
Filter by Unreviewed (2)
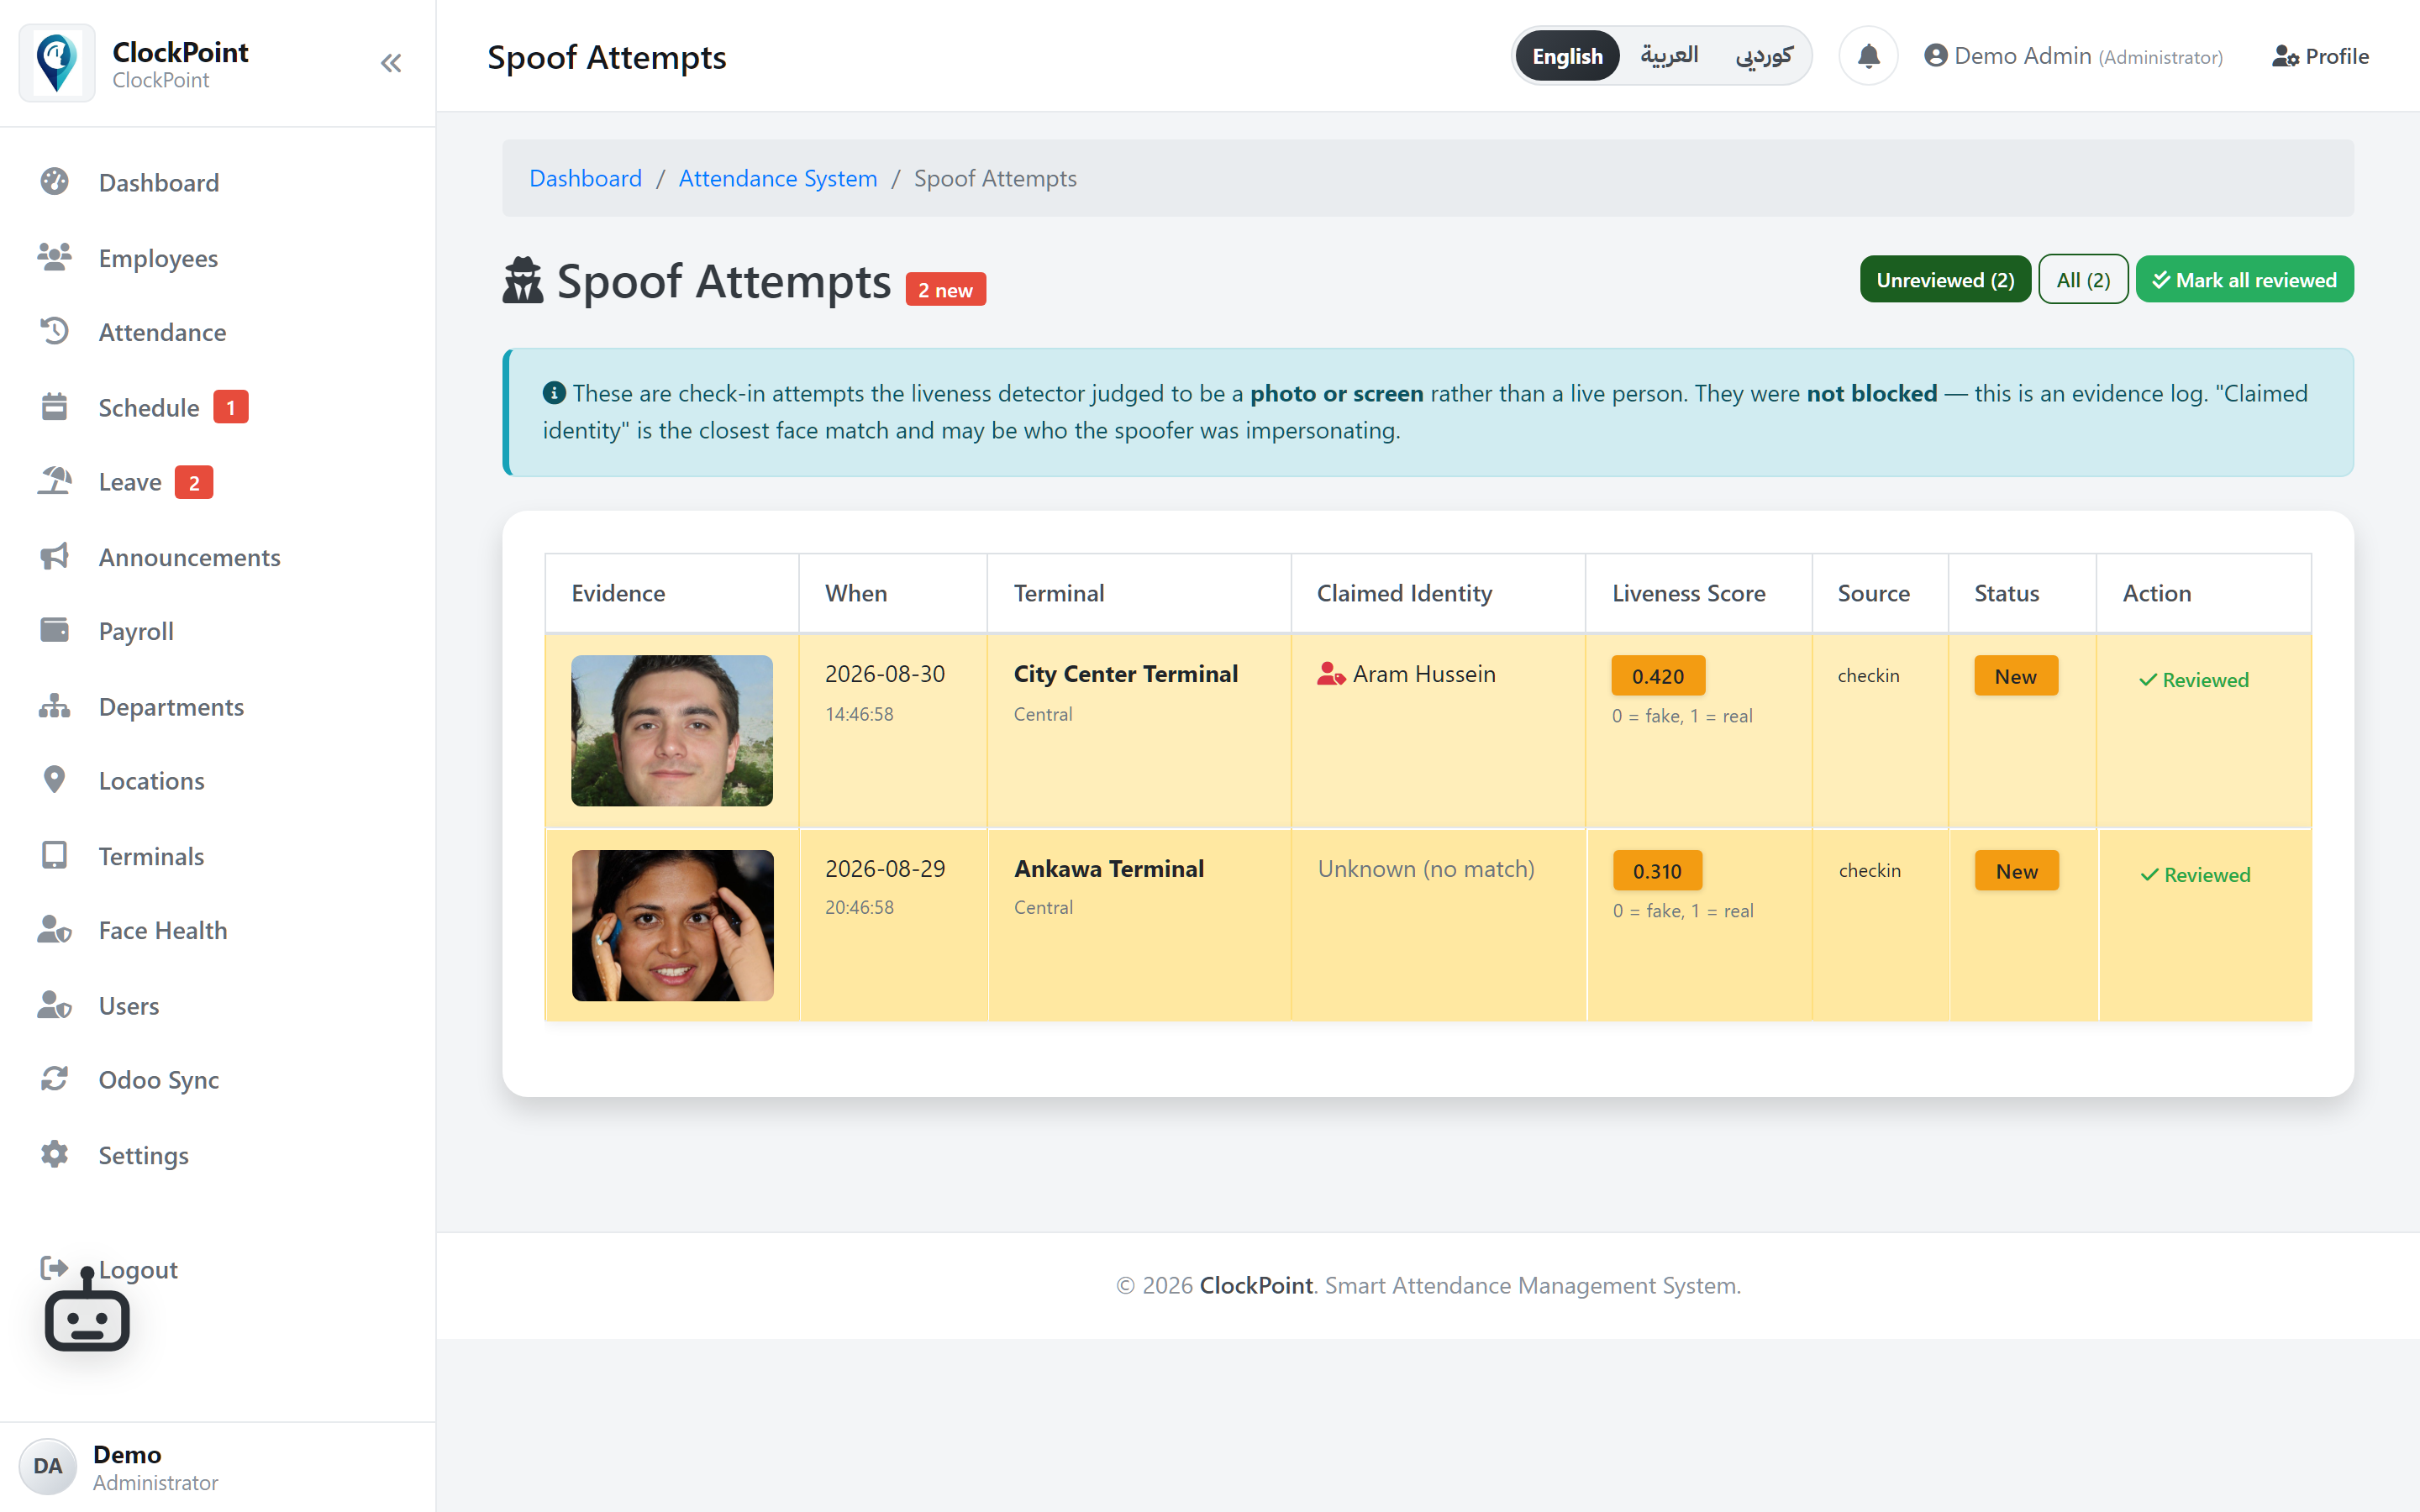[x=1945, y=280]
